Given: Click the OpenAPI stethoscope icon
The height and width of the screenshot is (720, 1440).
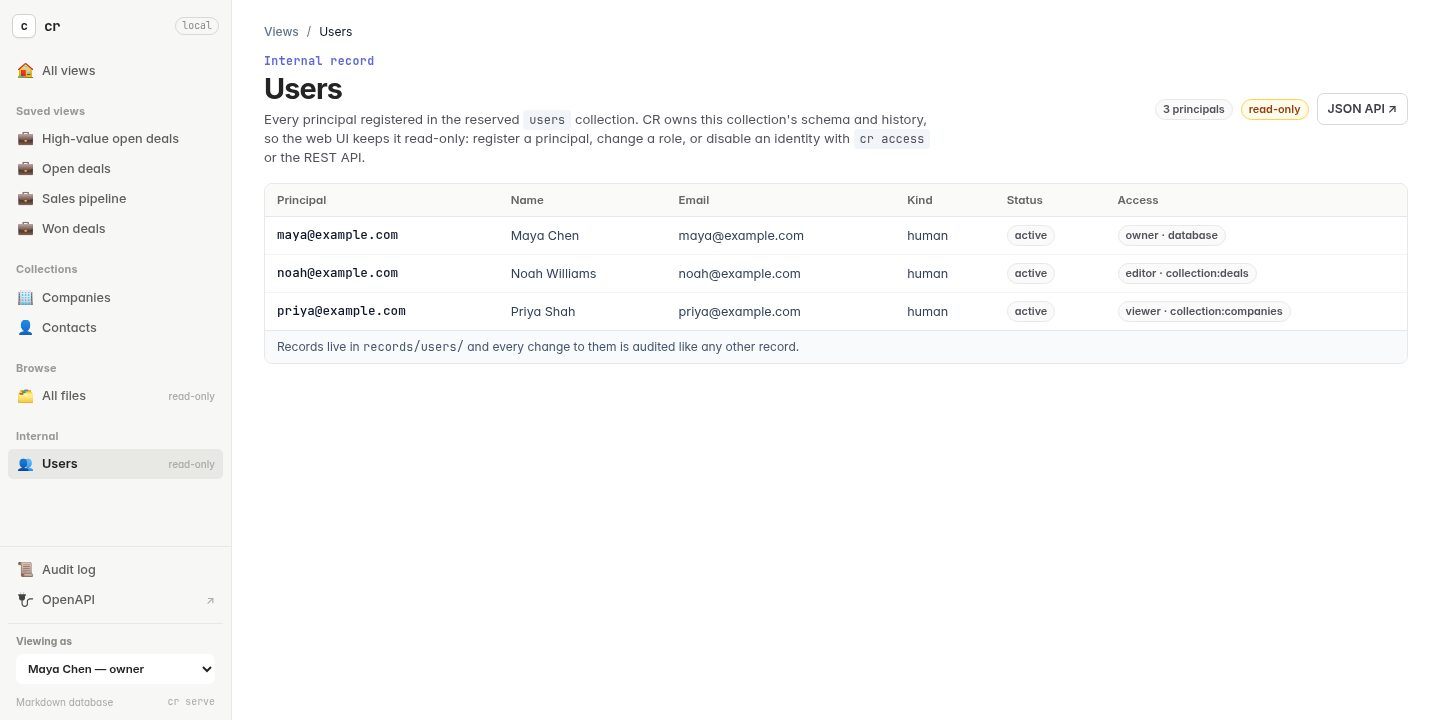Looking at the screenshot, I should [25, 600].
